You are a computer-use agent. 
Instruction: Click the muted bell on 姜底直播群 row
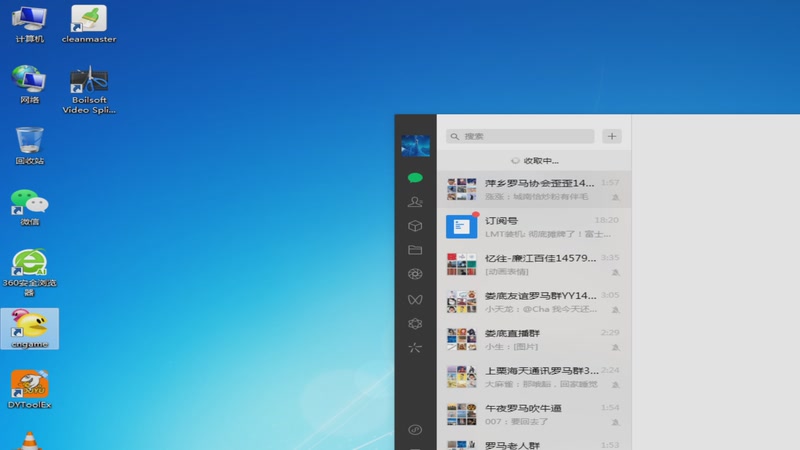(615, 347)
